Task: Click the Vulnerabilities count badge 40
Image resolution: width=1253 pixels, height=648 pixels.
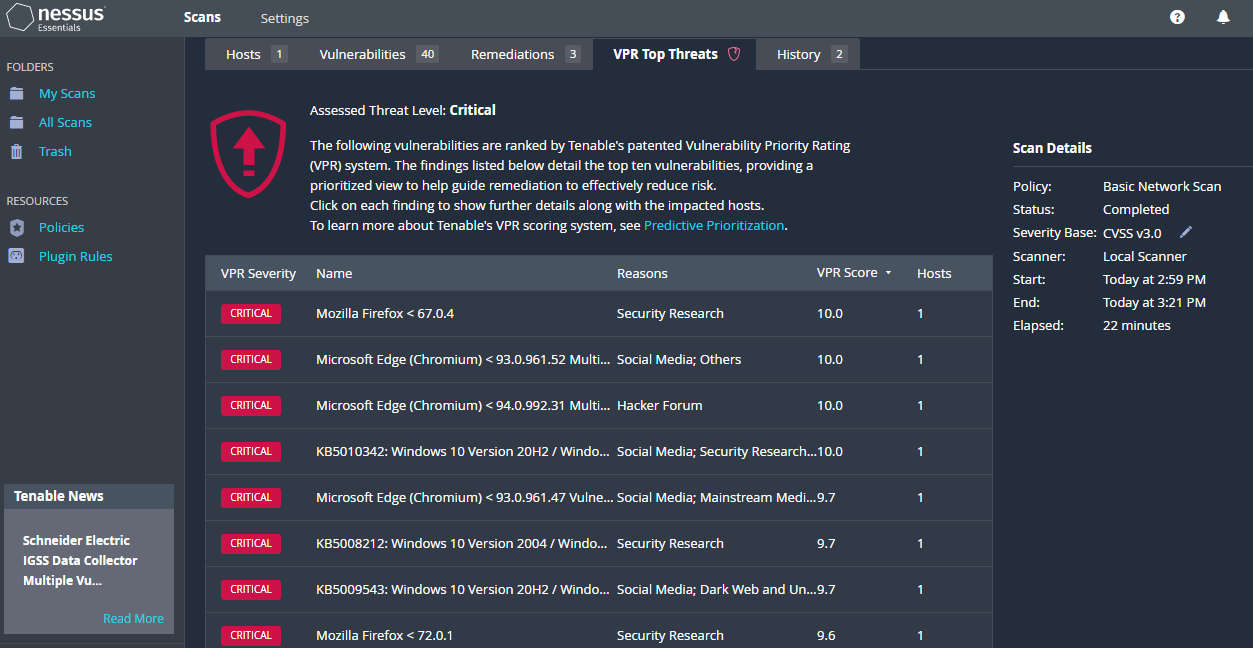Action: (427, 54)
